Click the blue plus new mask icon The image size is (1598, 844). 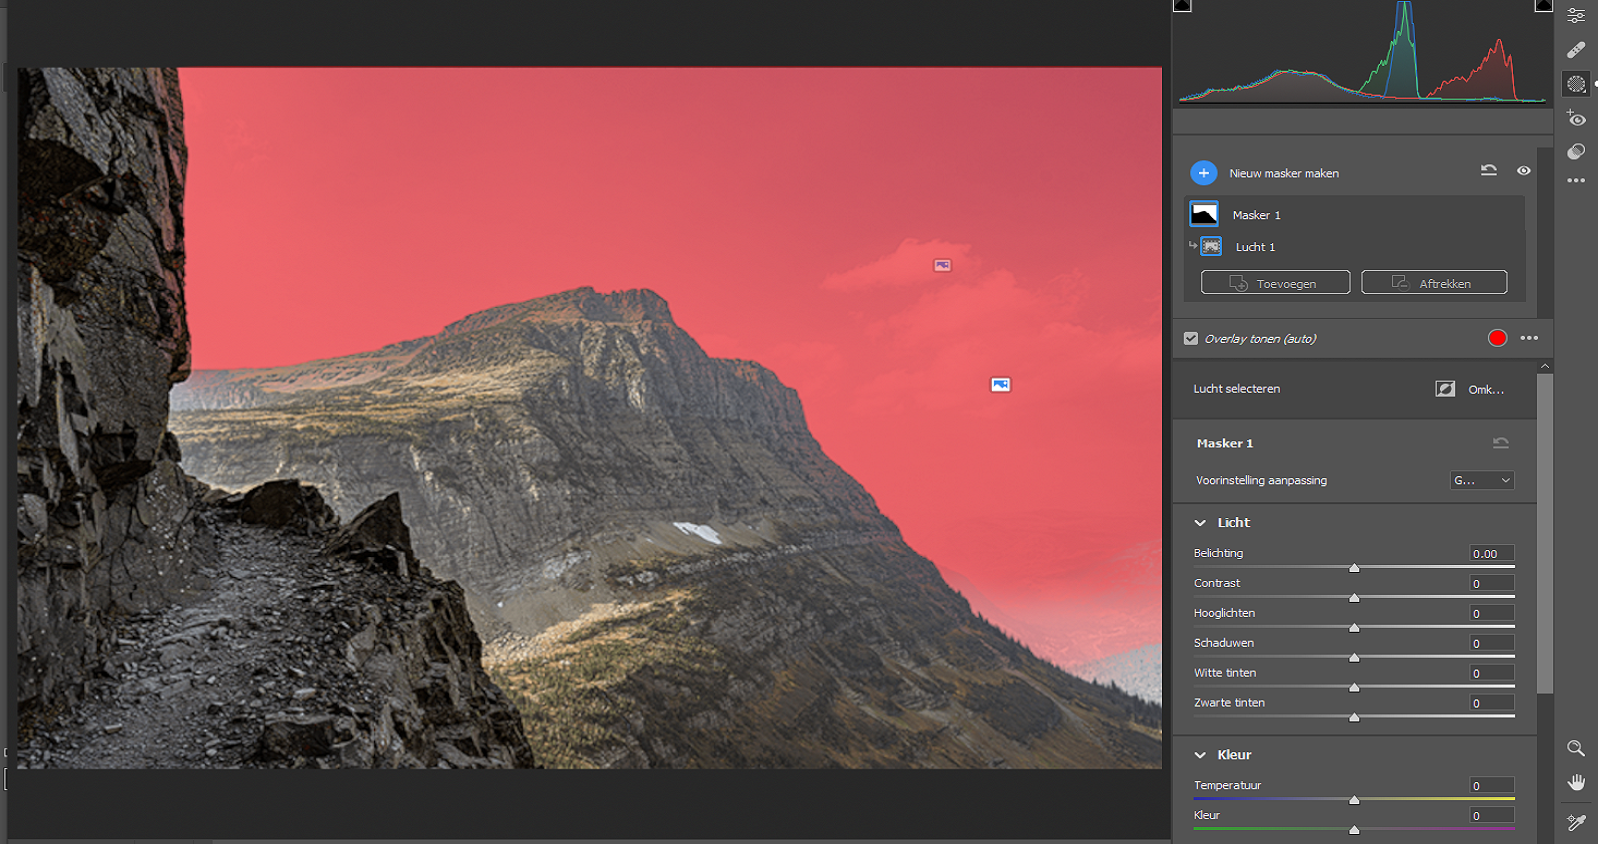(1204, 173)
